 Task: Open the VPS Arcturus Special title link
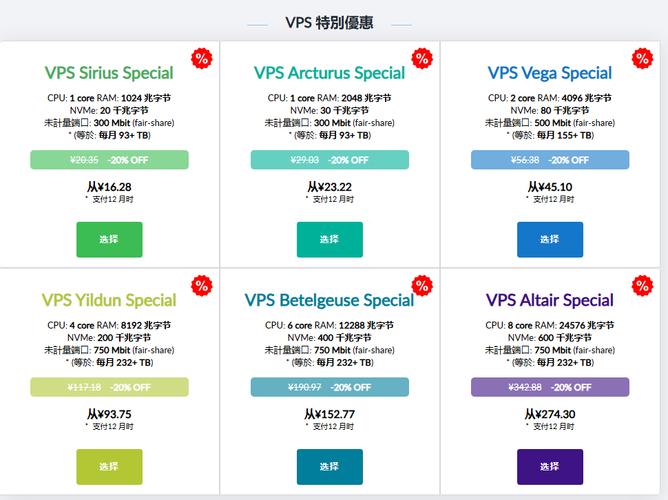[329, 73]
